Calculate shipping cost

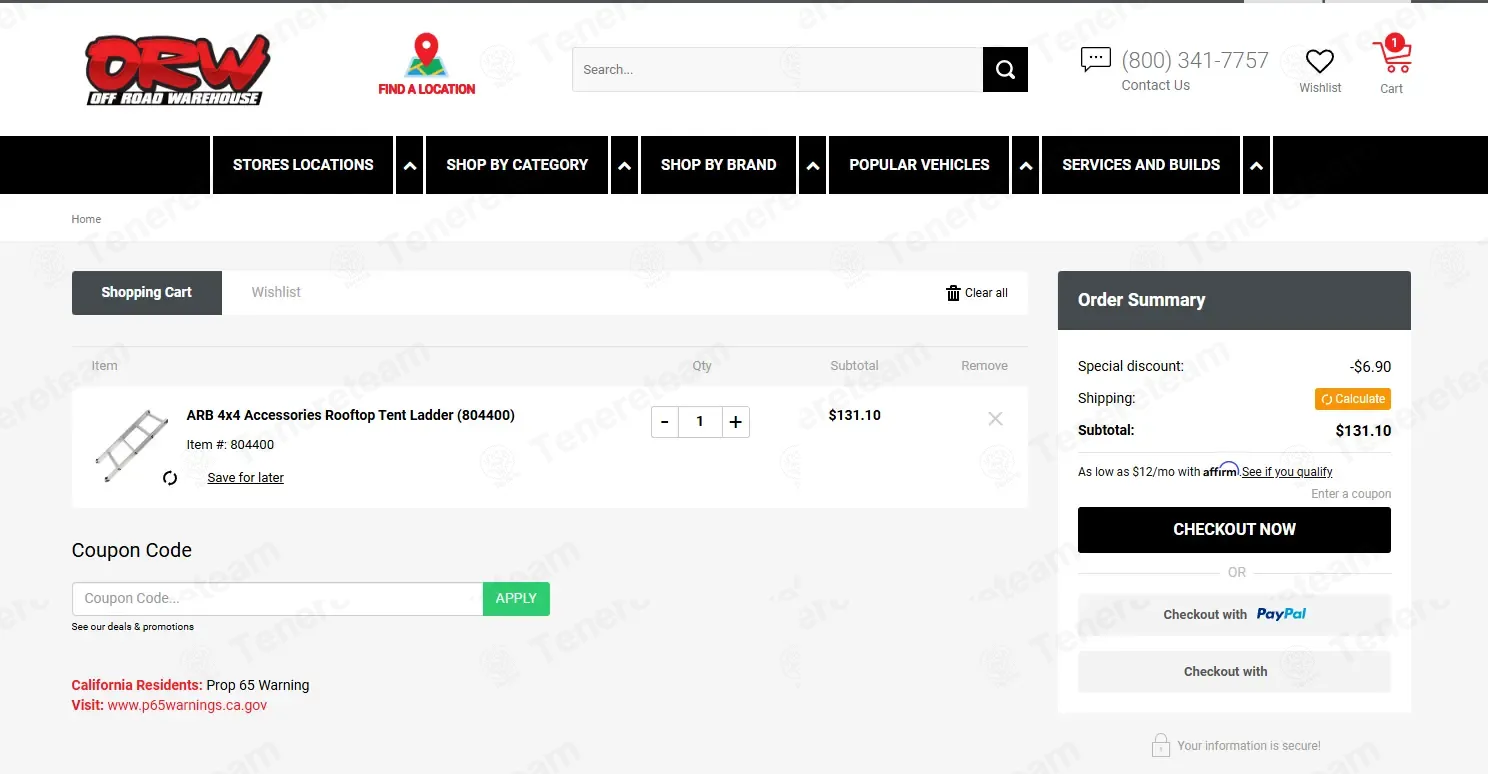point(1353,399)
